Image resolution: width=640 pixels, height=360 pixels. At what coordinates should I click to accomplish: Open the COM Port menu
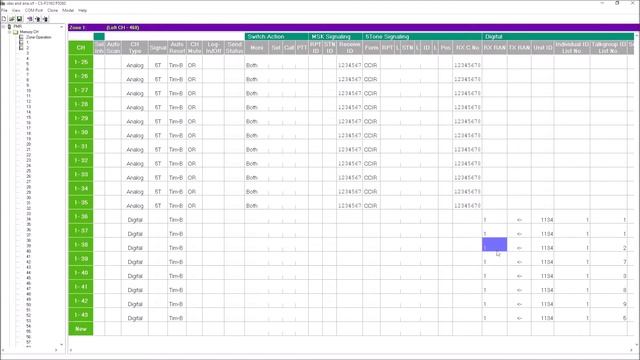tap(34, 10)
